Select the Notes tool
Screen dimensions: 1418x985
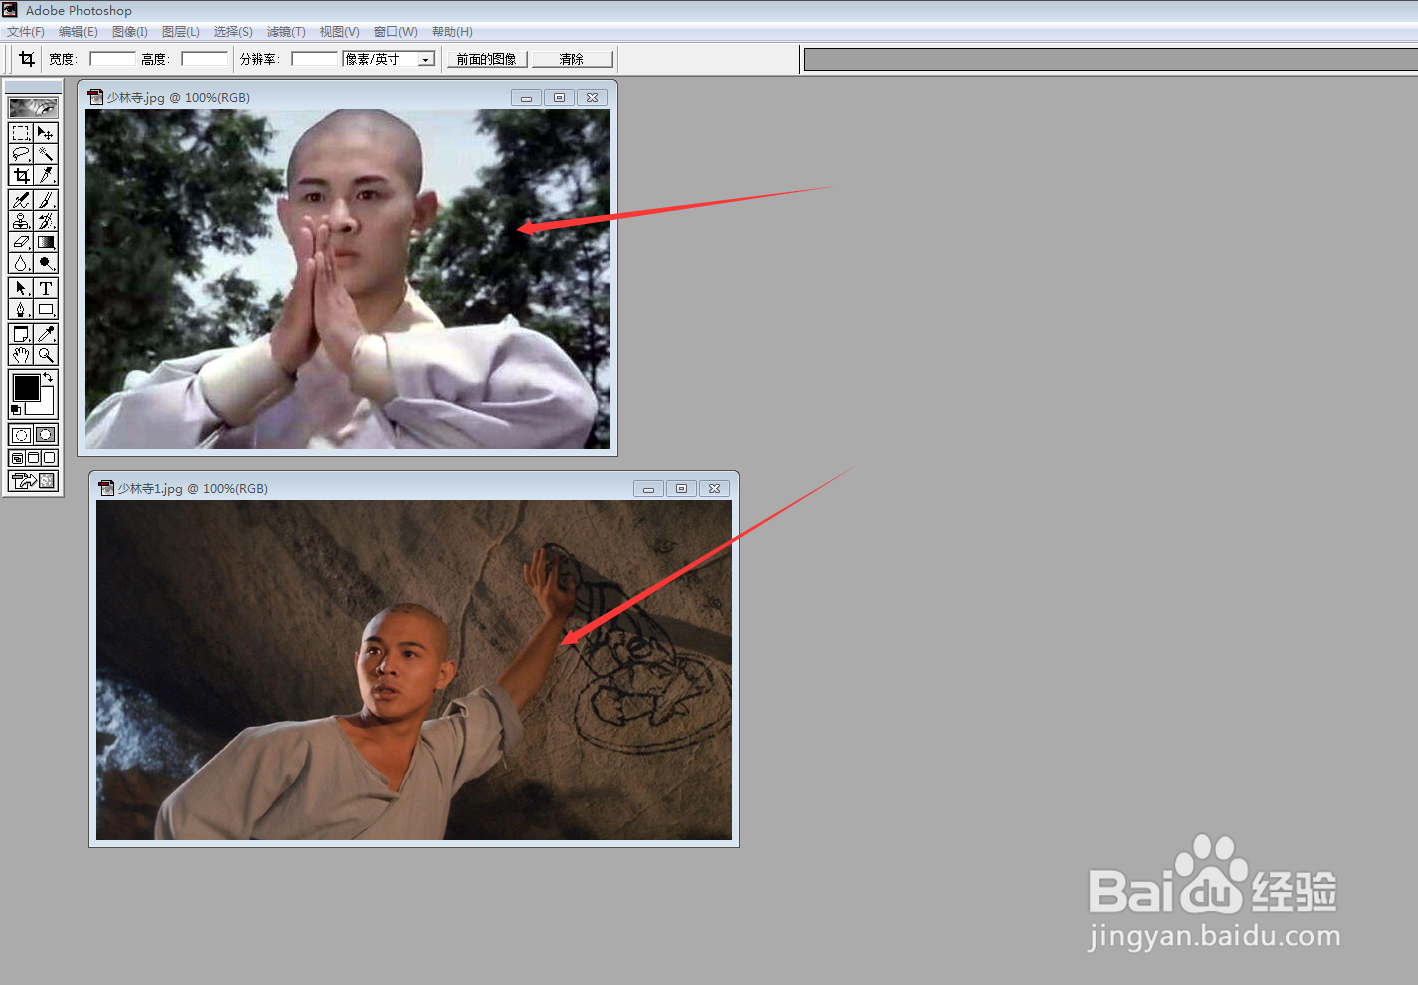21,334
